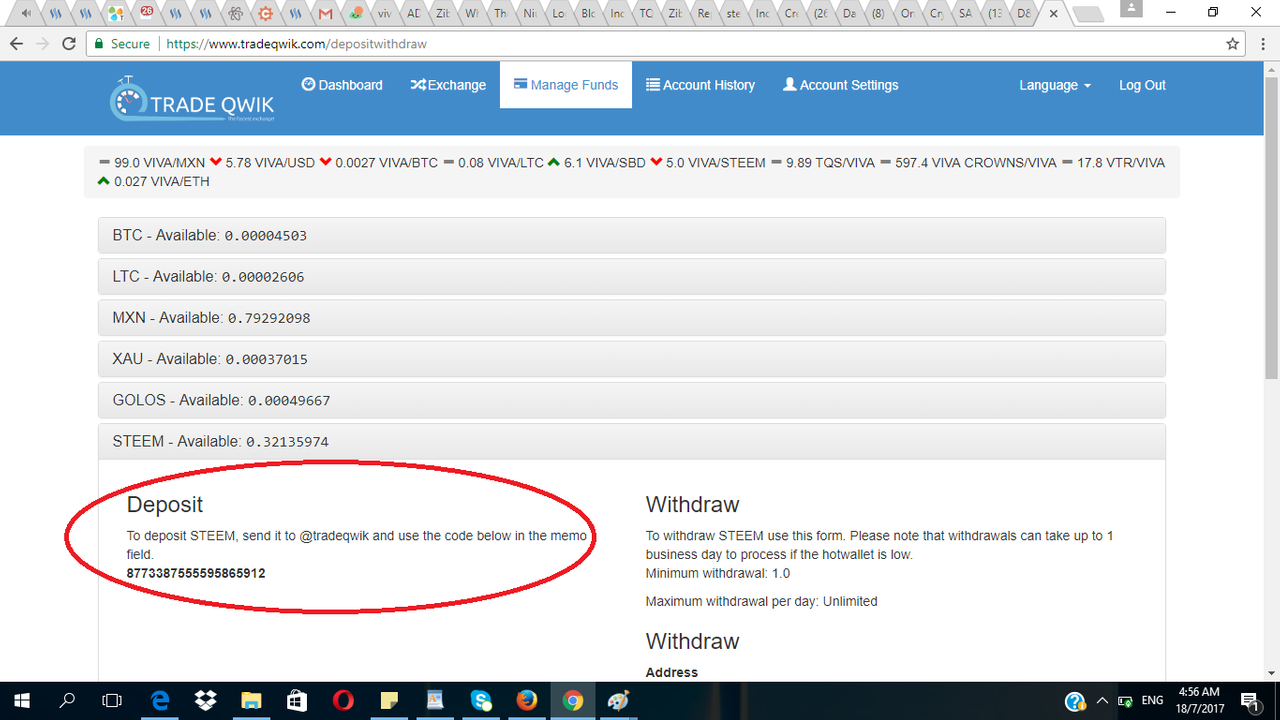Open File Explorer from the taskbar
Screen dimensions: 1280x720
(x=251, y=701)
